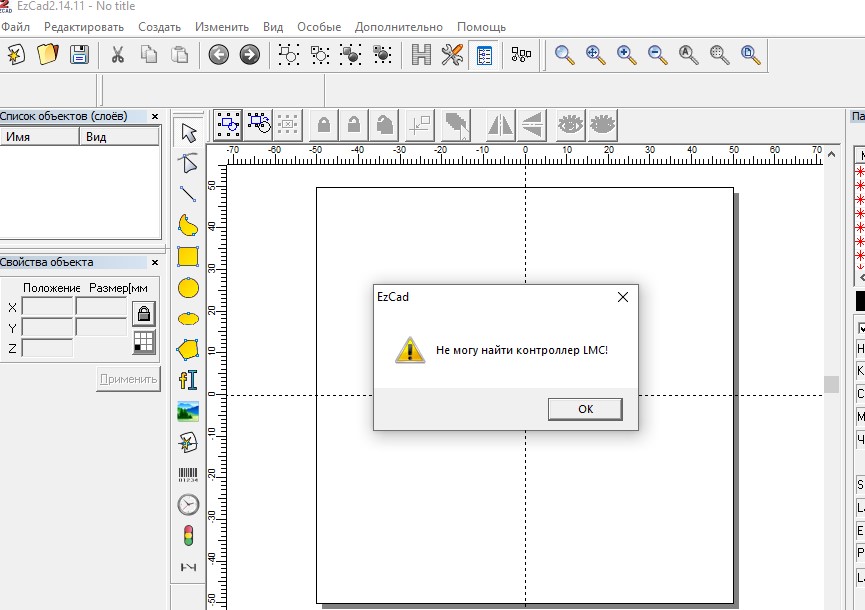The width and height of the screenshot is (865, 610).
Task: Select the rectangle drawing tool
Action: point(188,257)
